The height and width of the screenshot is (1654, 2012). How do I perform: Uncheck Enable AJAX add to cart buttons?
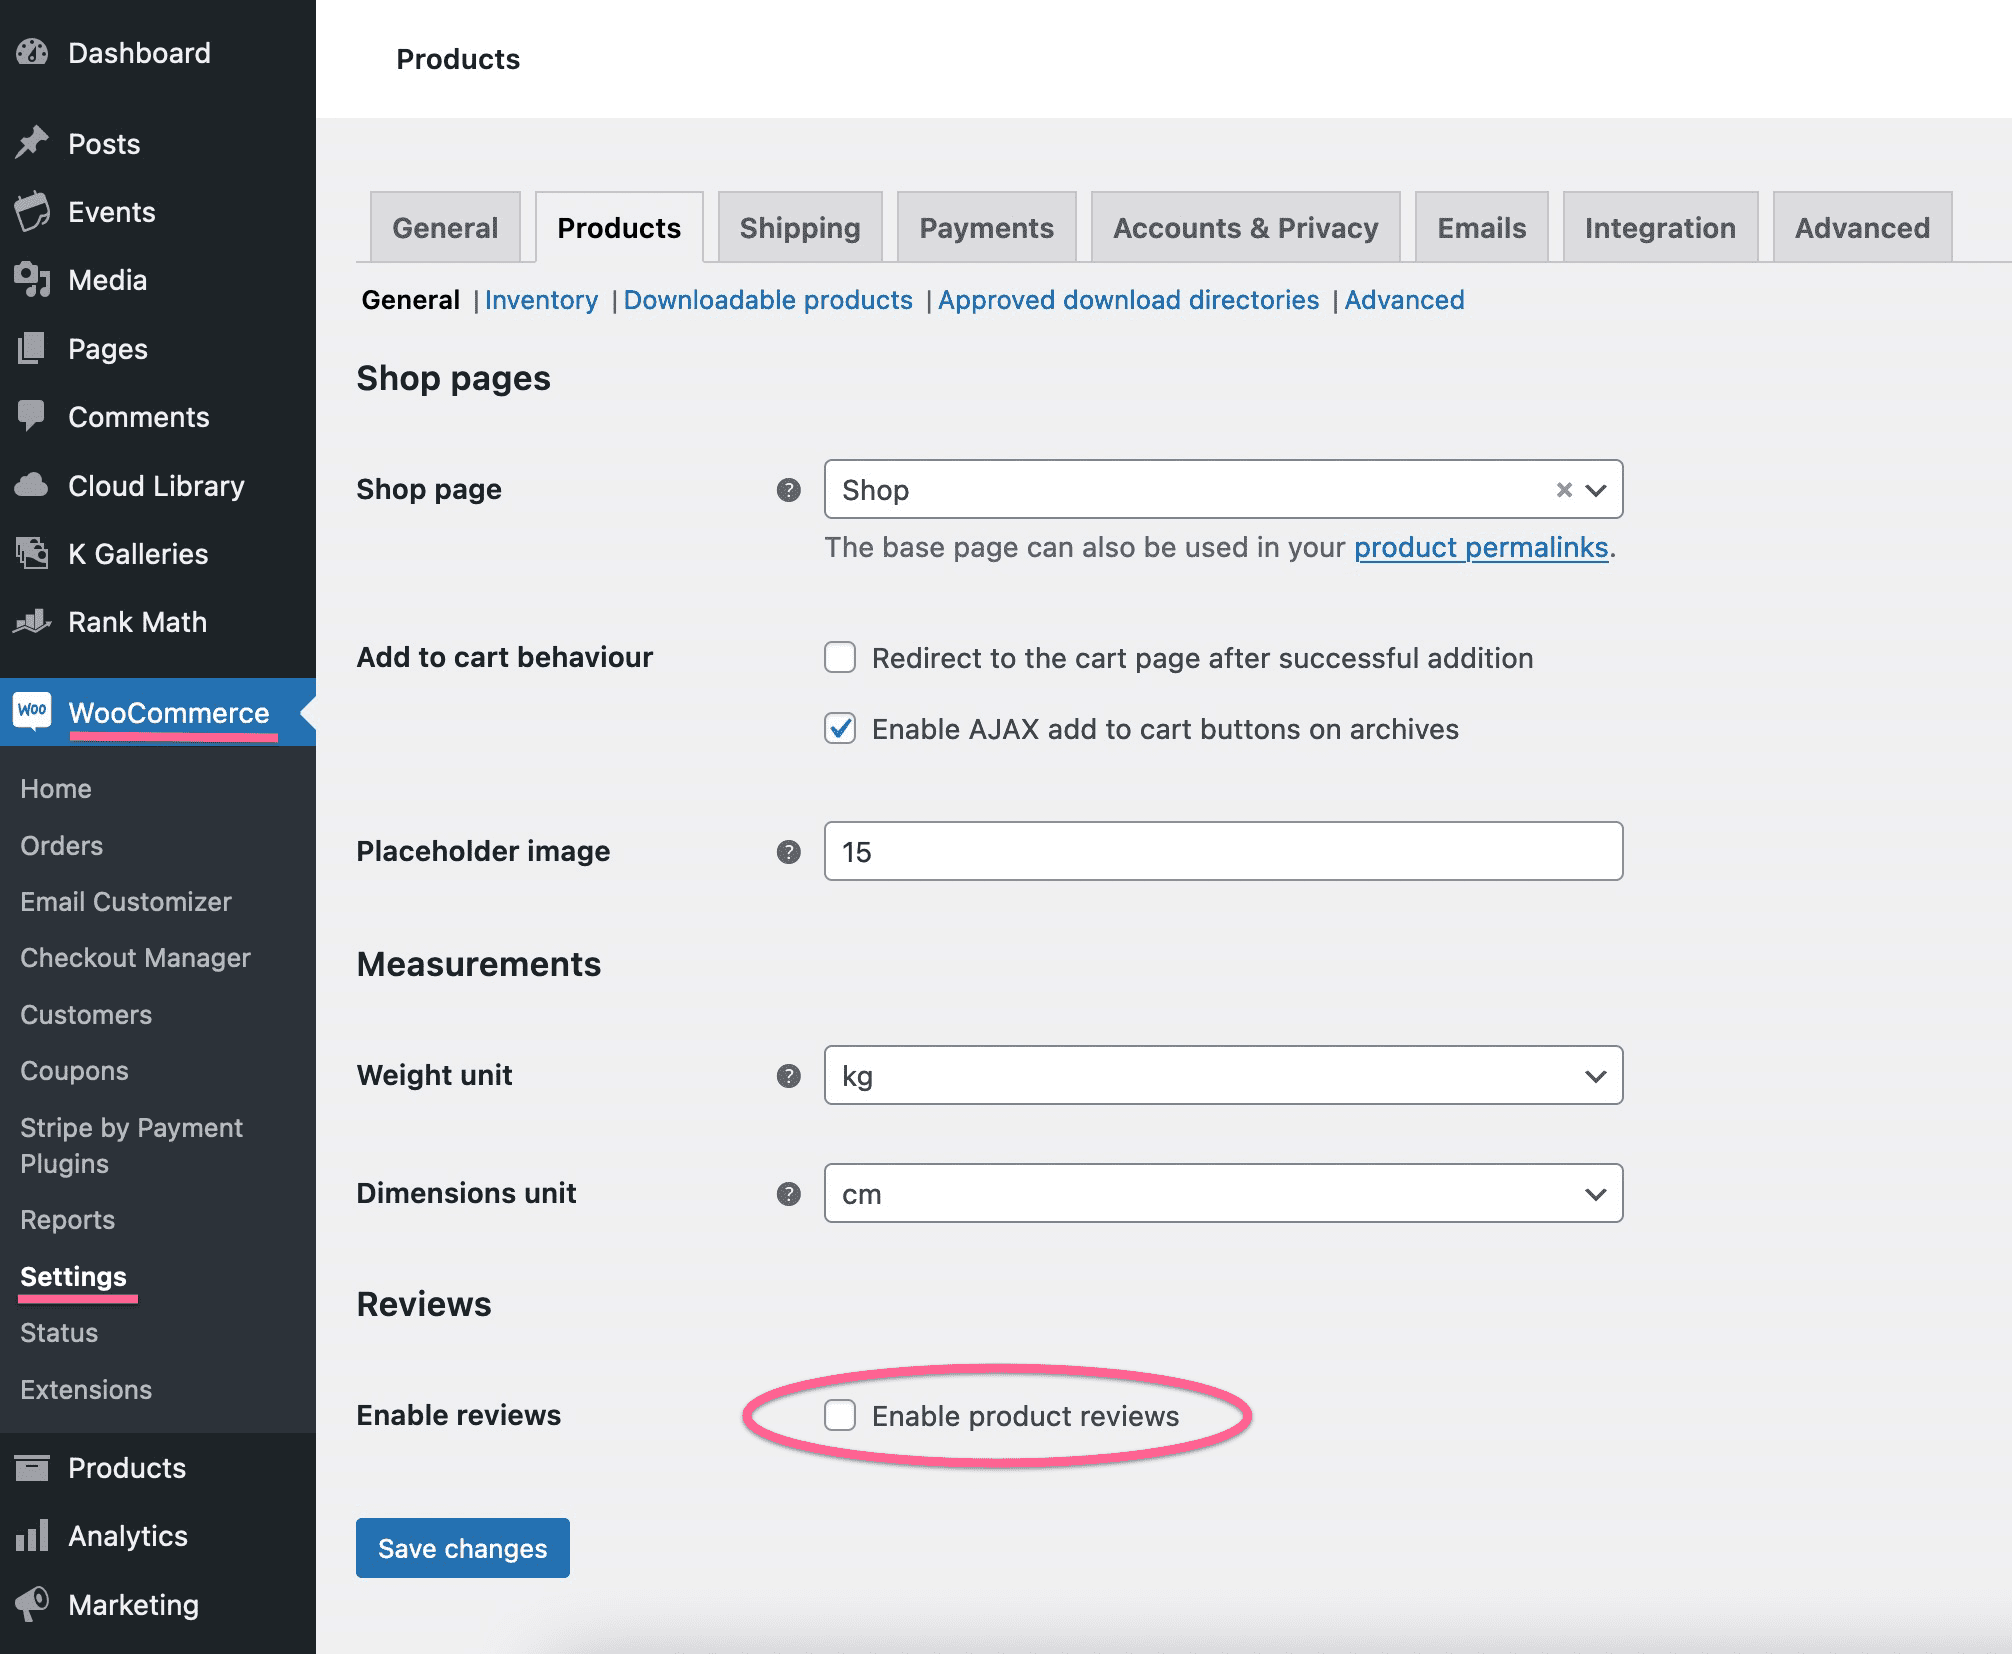coord(840,728)
